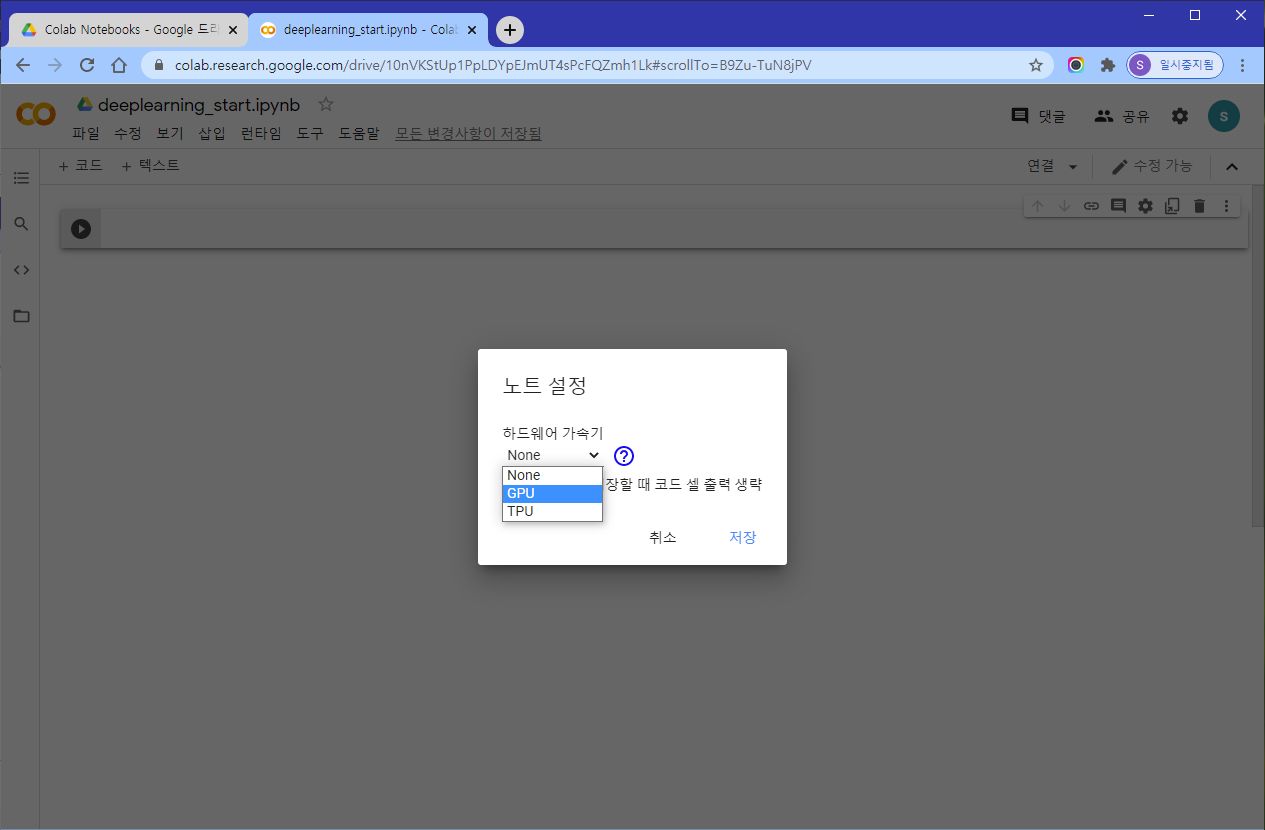Rename notebook title deeplearning_start.ipynb

pos(199,105)
